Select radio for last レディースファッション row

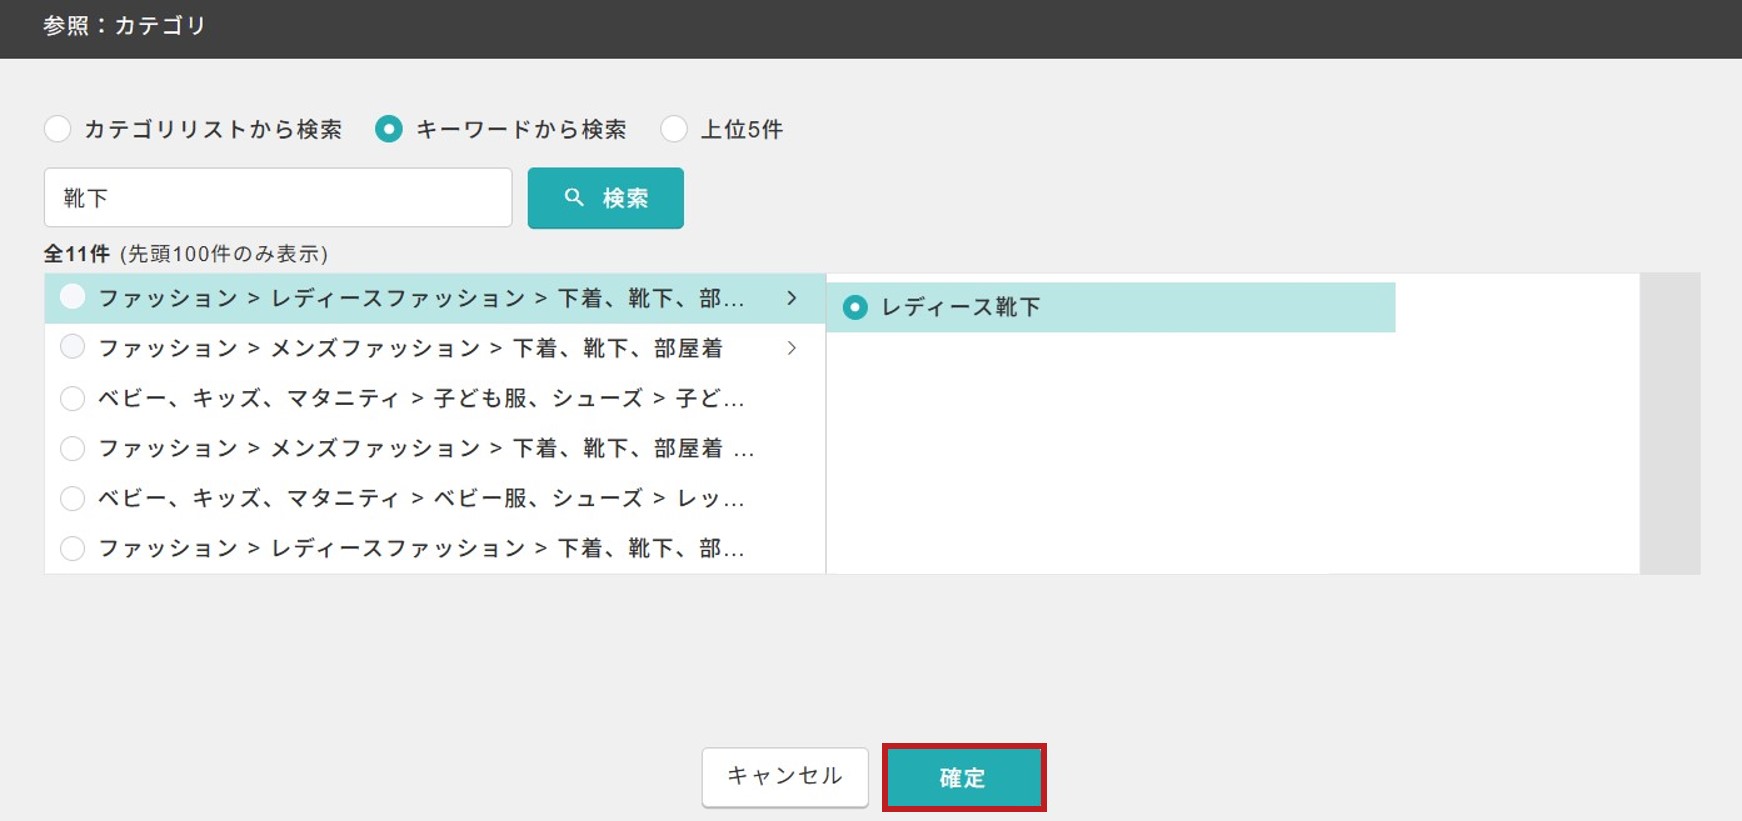point(72,548)
